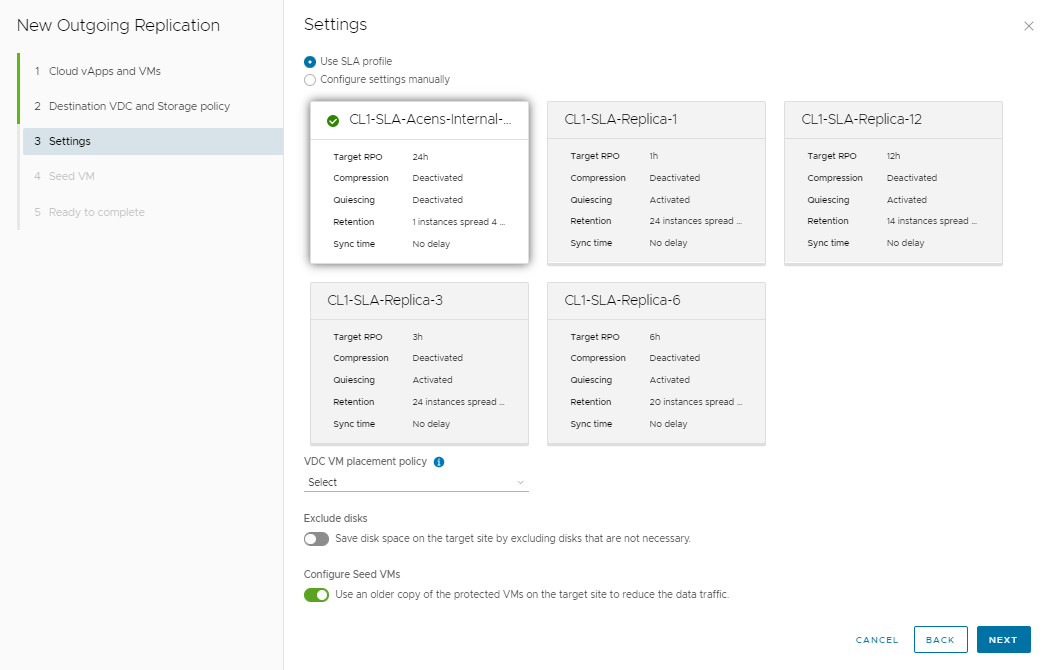Select the CL1-SLA-Acens-Internal SLA profile card

pyautogui.click(x=419, y=183)
